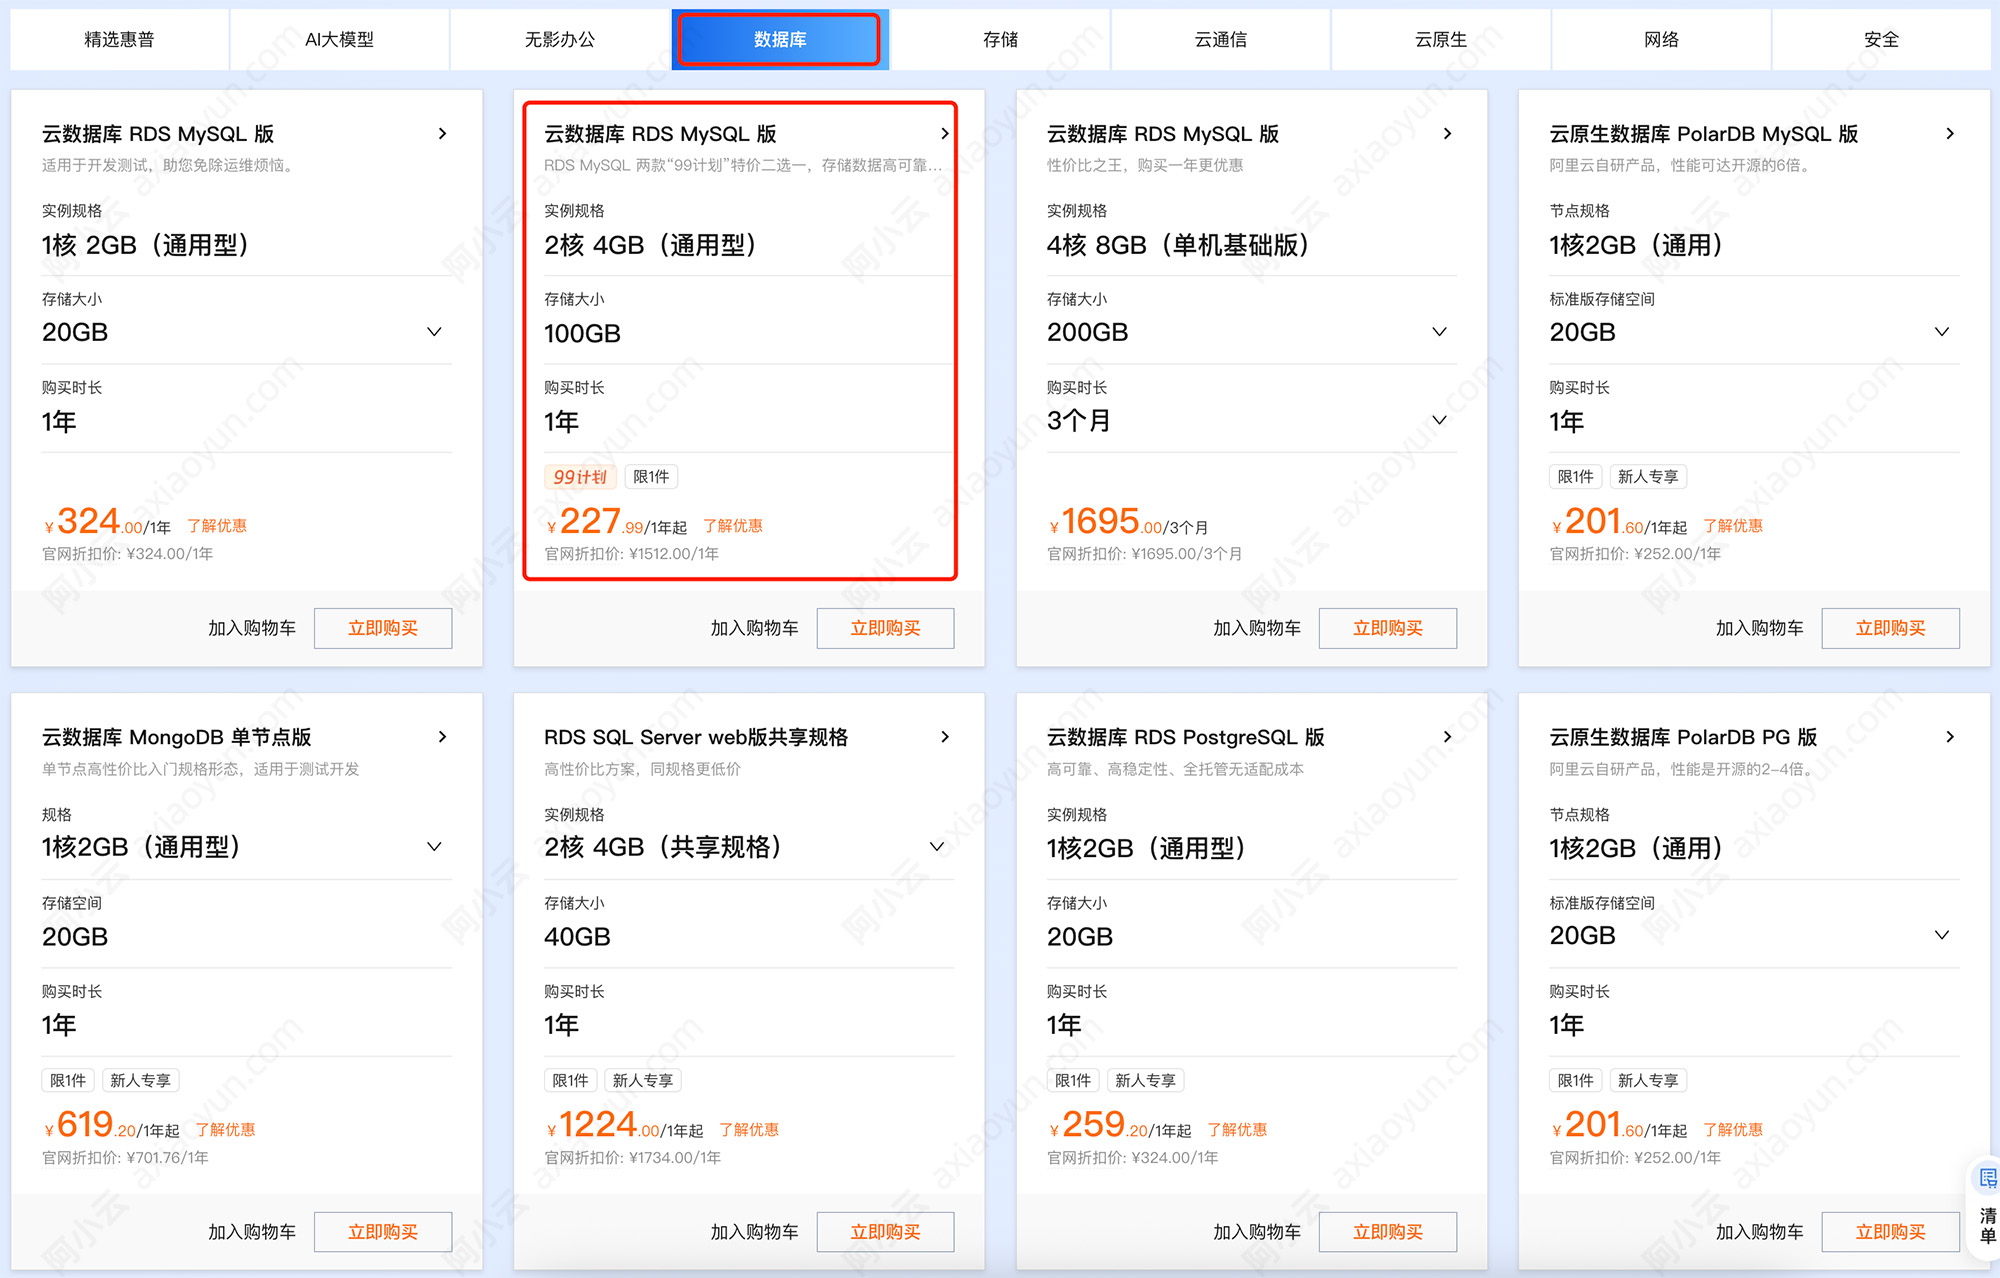The image size is (2000, 1278).
Task: Open the 存储 tab
Action: 1000,40
